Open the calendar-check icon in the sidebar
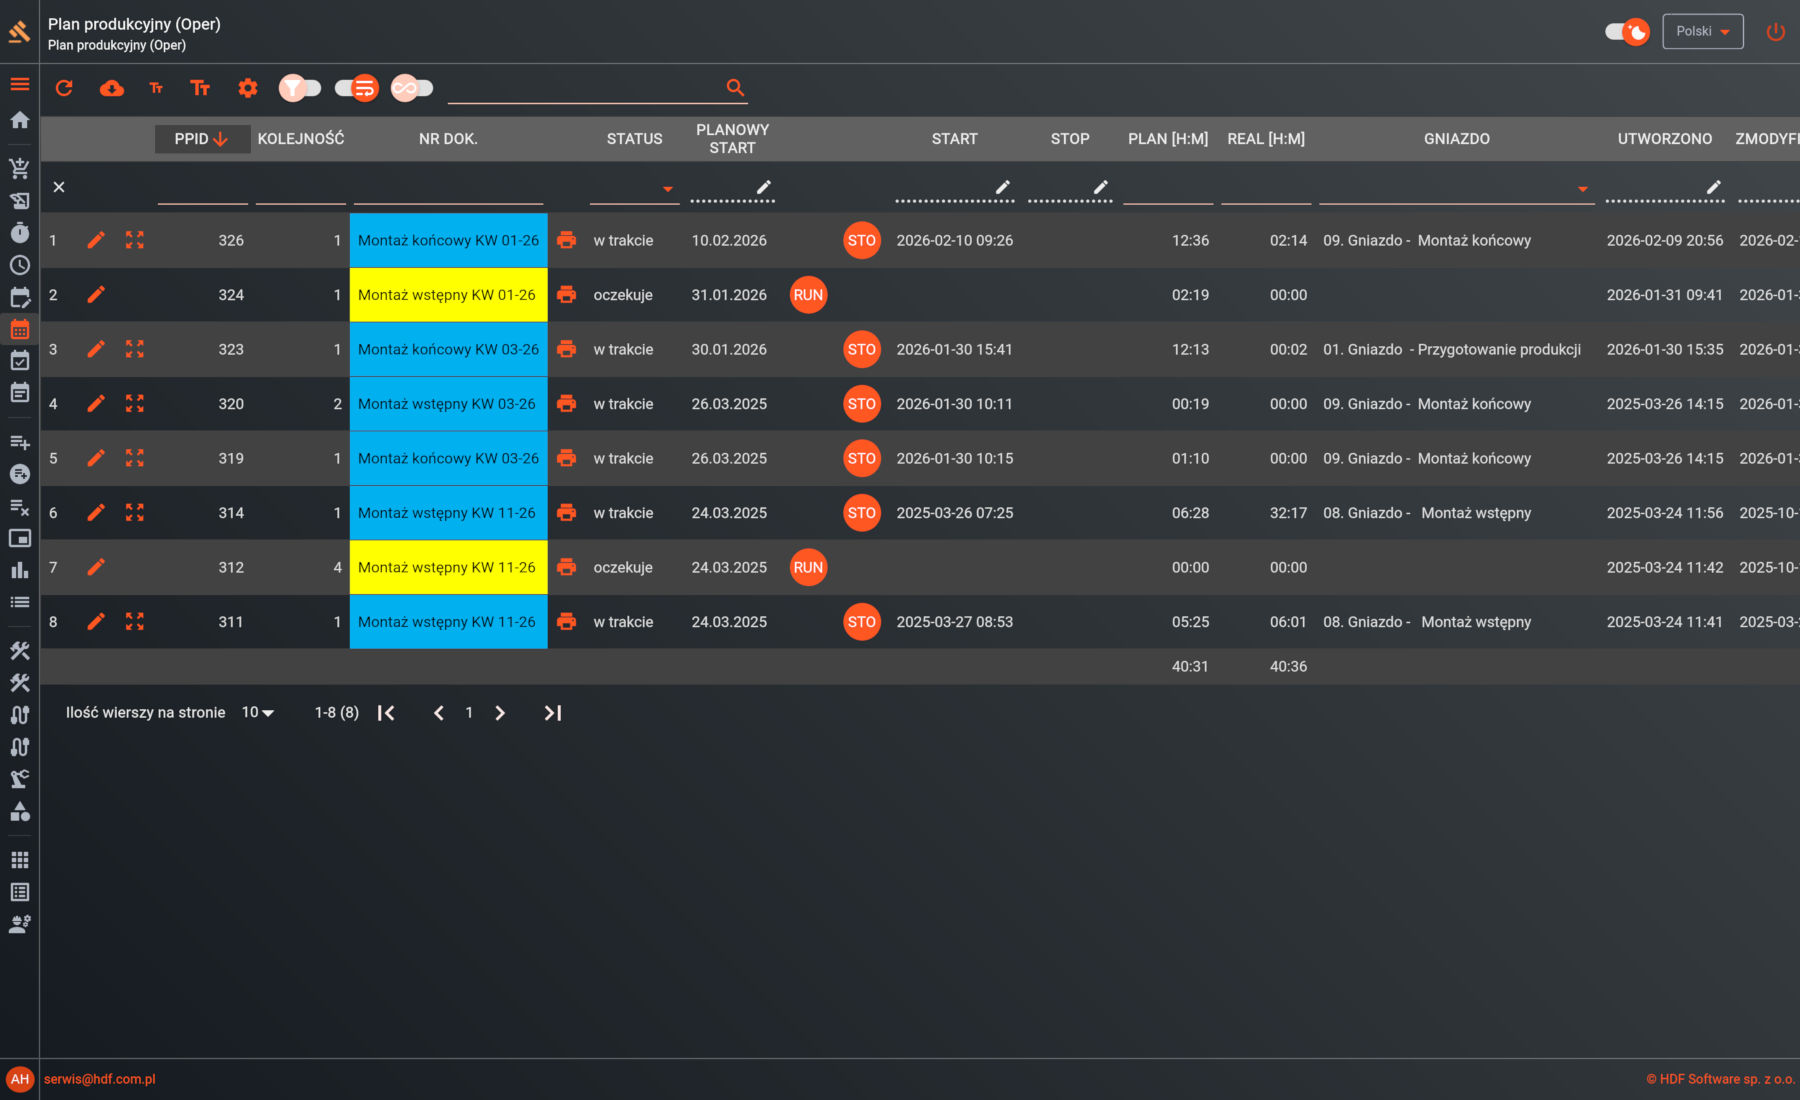This screenshot has height=1100, width=1800. 20,361
